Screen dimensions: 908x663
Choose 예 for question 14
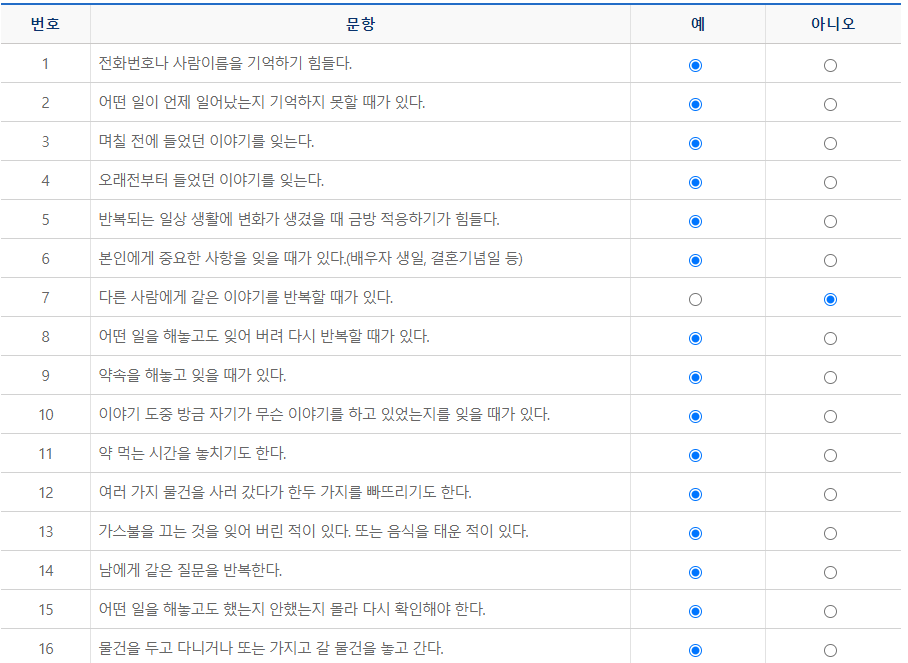[695, 572]
